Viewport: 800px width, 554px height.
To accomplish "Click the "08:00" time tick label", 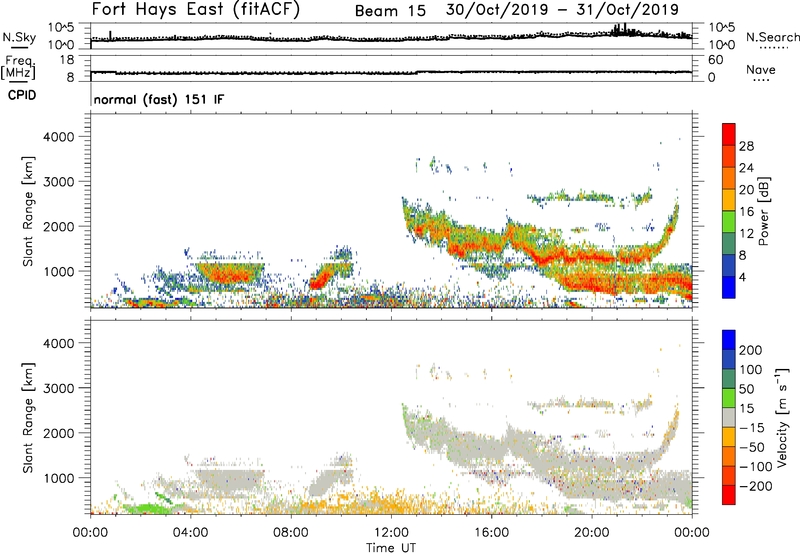I will pos(291,533).
